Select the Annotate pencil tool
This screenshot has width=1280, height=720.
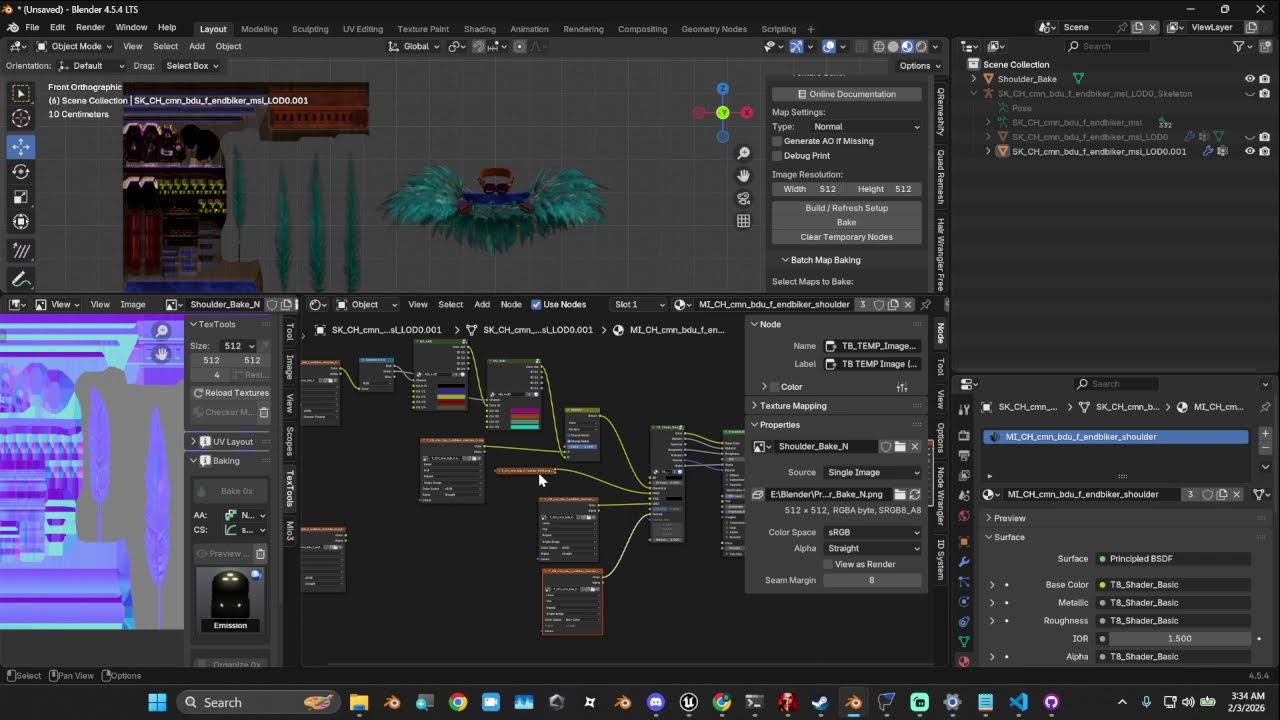[21, 279]
